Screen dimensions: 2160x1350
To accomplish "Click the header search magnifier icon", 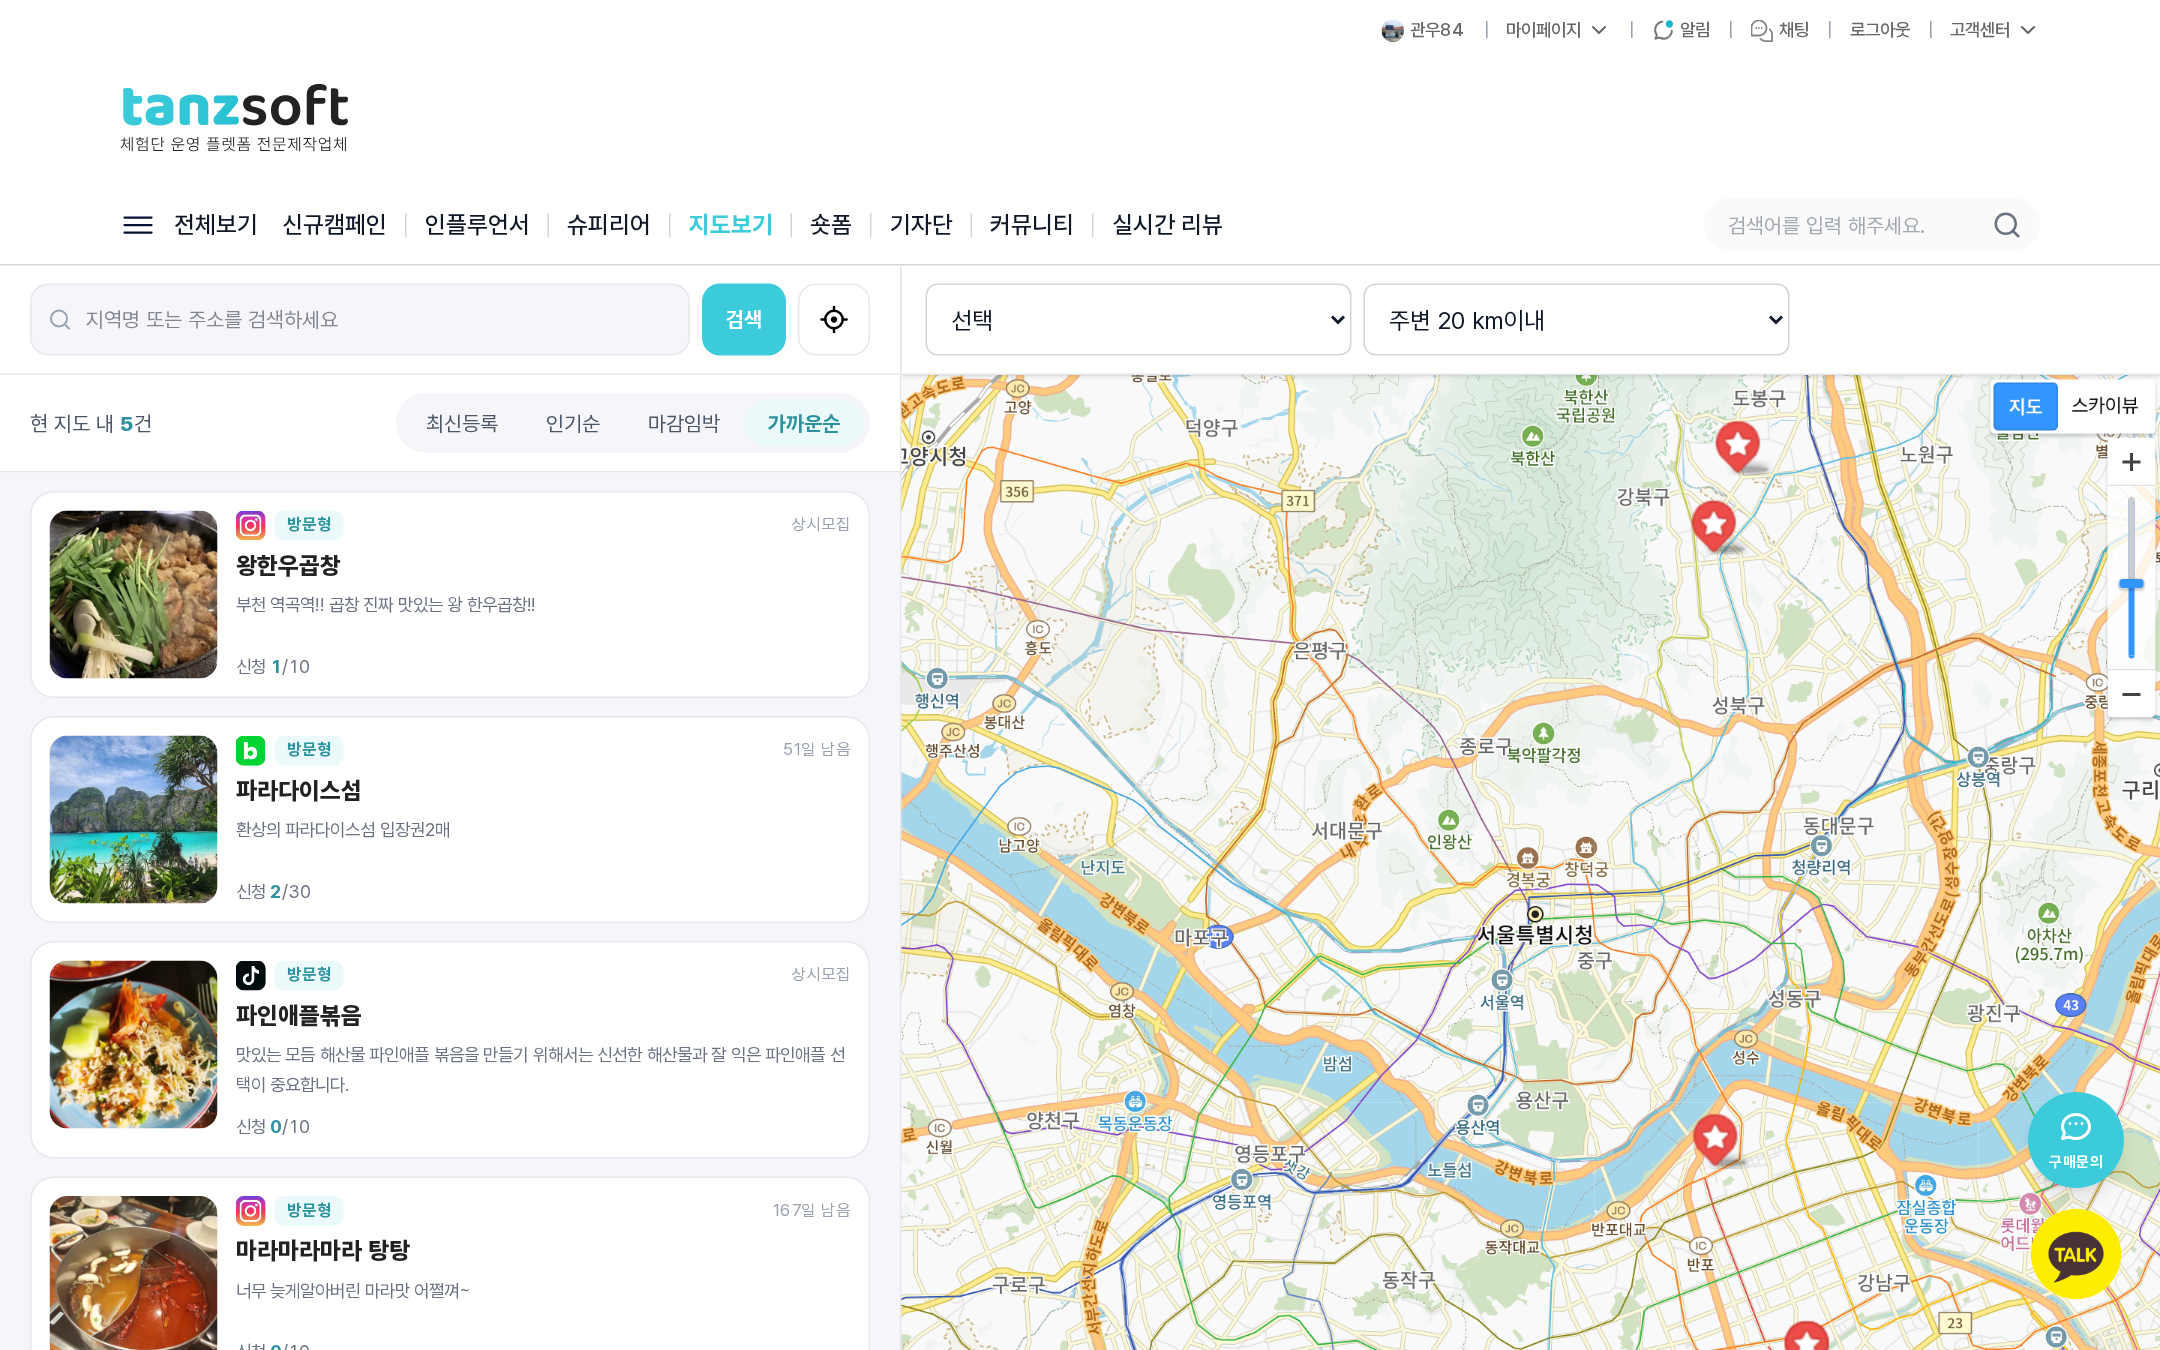I will click(x=2006, y=225).
